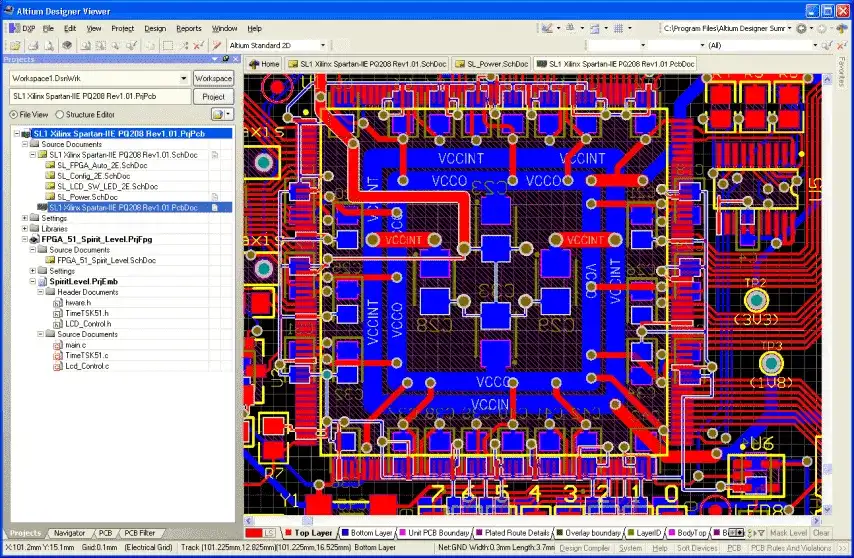Click Bottom Layer blue color square

345,533
